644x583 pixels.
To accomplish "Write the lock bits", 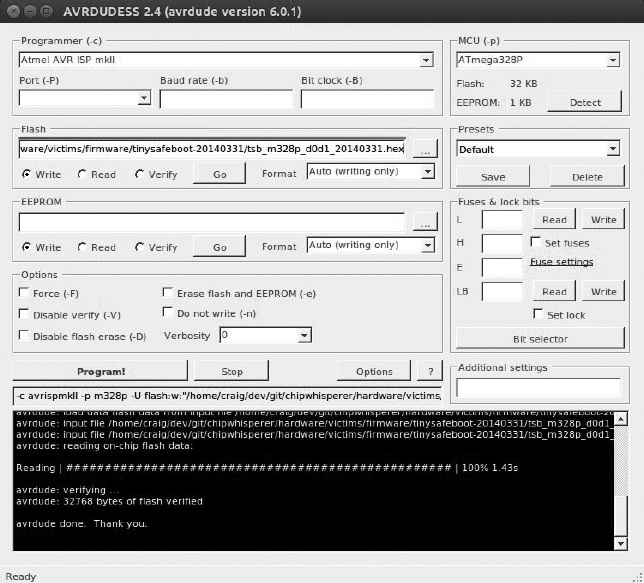I will tap(603, 291).
